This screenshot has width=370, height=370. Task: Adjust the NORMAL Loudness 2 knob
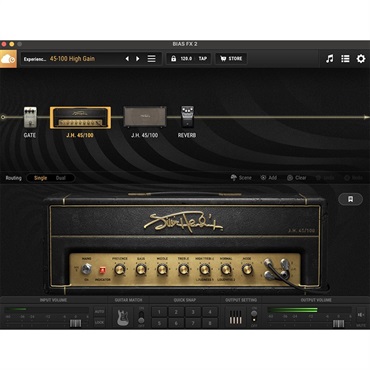point(226,269)
